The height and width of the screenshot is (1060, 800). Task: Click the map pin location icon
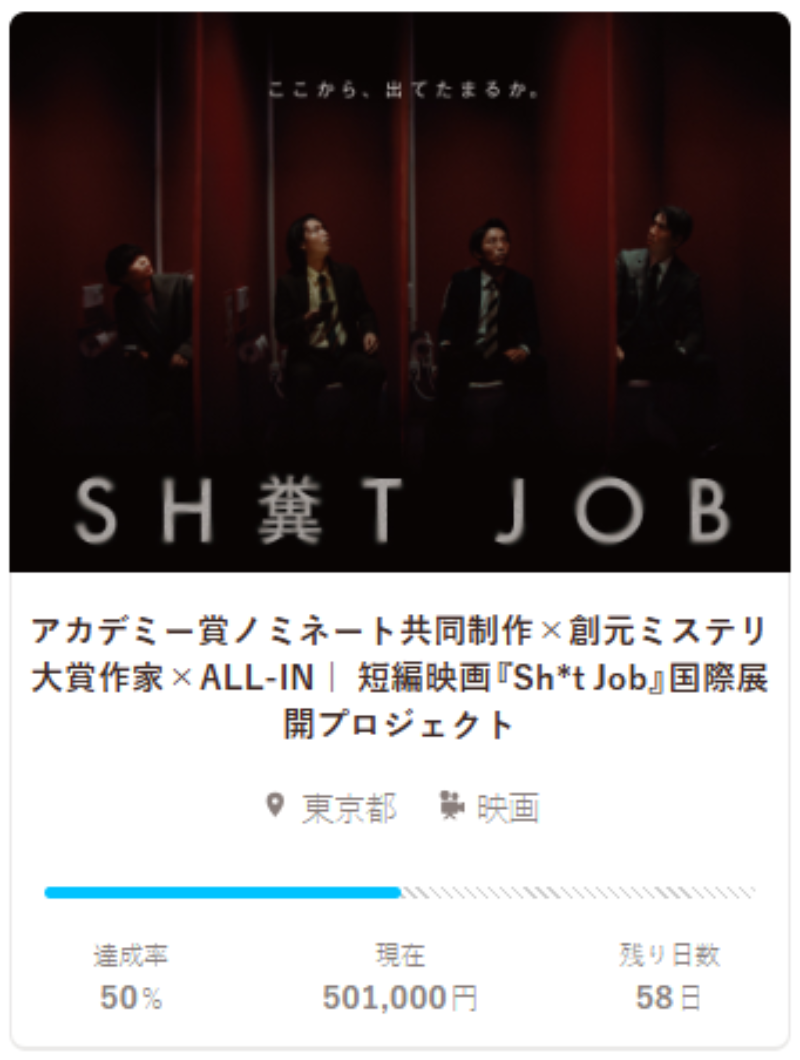(x=275, y=805)
